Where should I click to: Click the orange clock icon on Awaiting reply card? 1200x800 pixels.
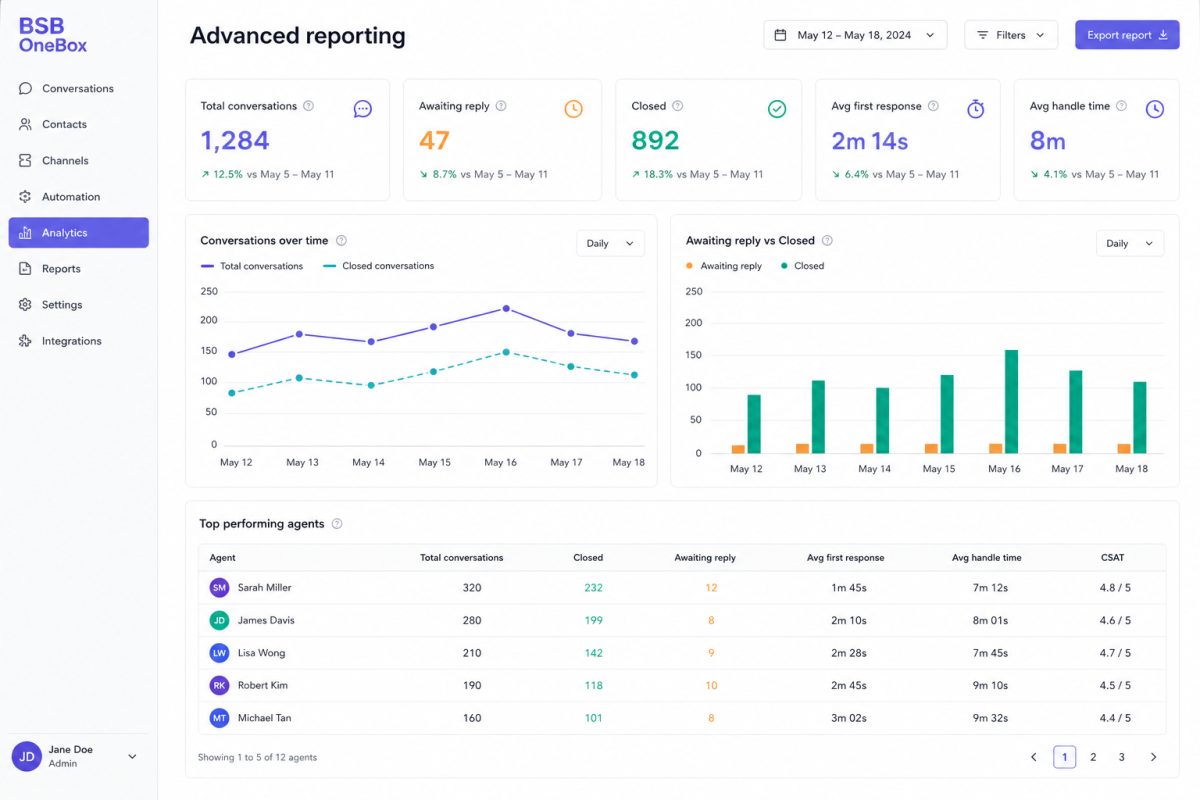coord(573,109)
